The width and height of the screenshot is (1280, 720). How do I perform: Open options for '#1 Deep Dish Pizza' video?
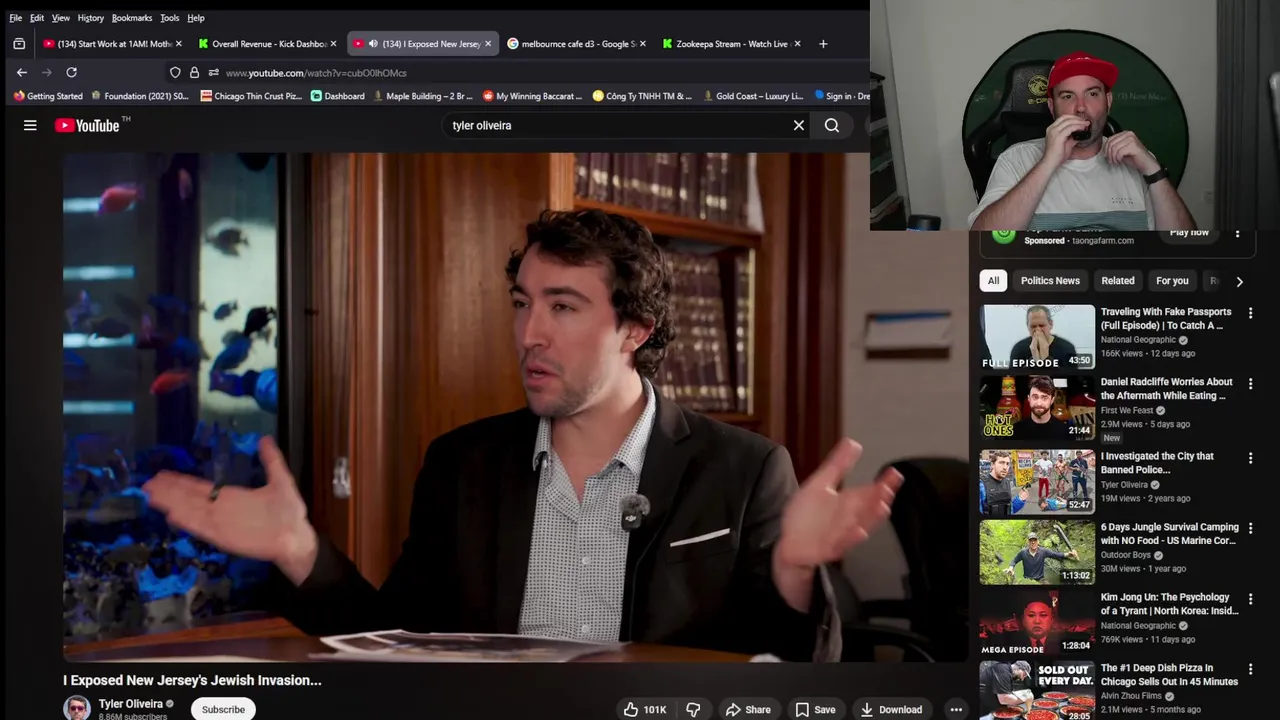[1250, 669]
